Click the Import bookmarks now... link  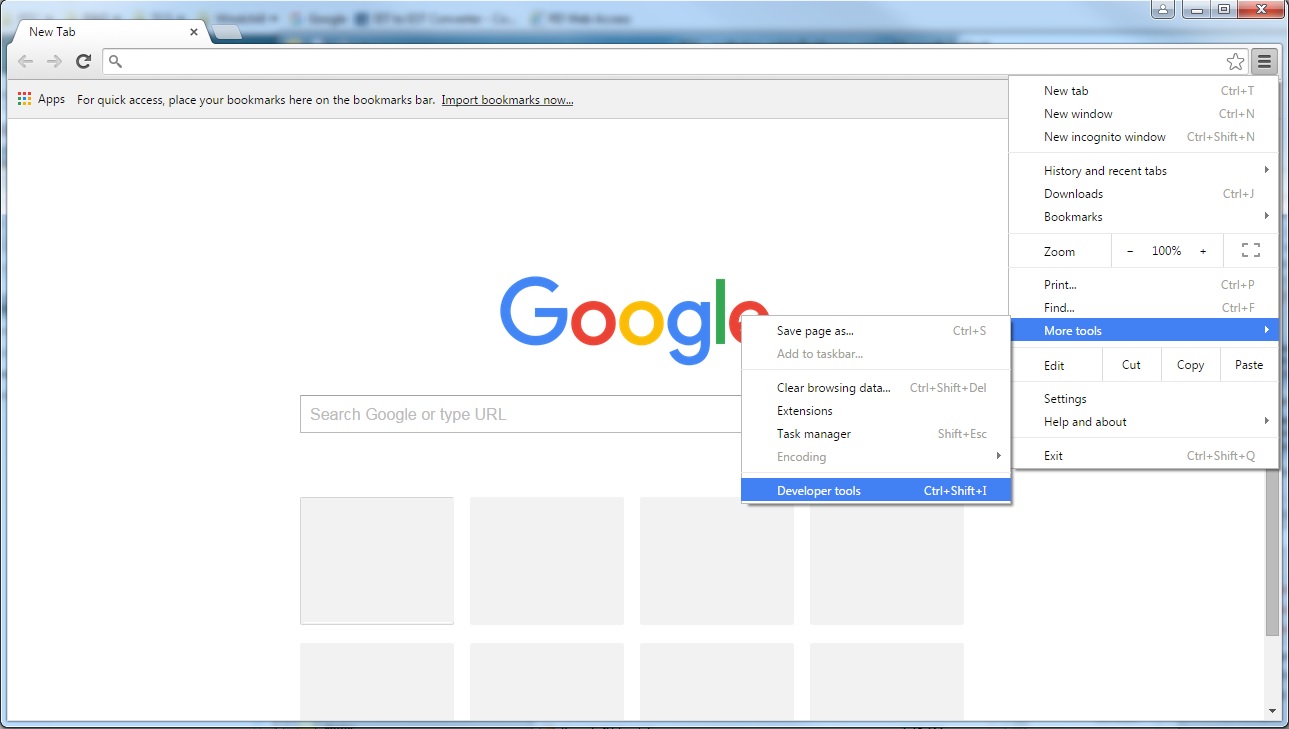click(x=507, y=100)
